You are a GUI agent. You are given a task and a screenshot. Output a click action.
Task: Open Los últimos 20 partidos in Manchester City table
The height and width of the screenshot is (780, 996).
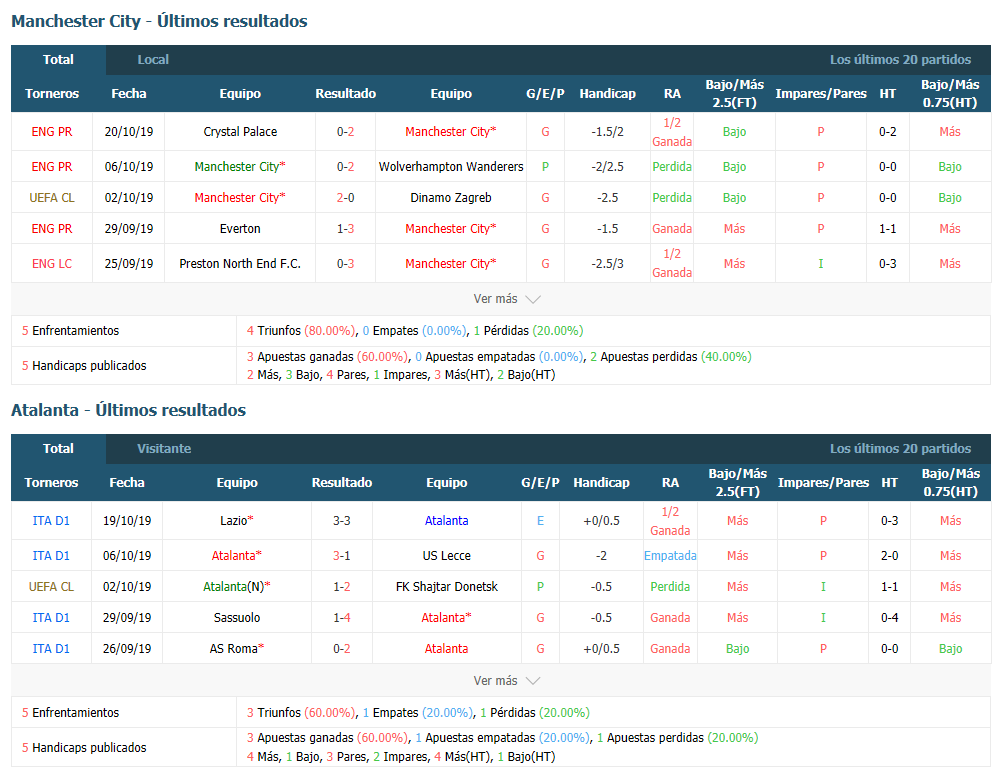(900, 60)
